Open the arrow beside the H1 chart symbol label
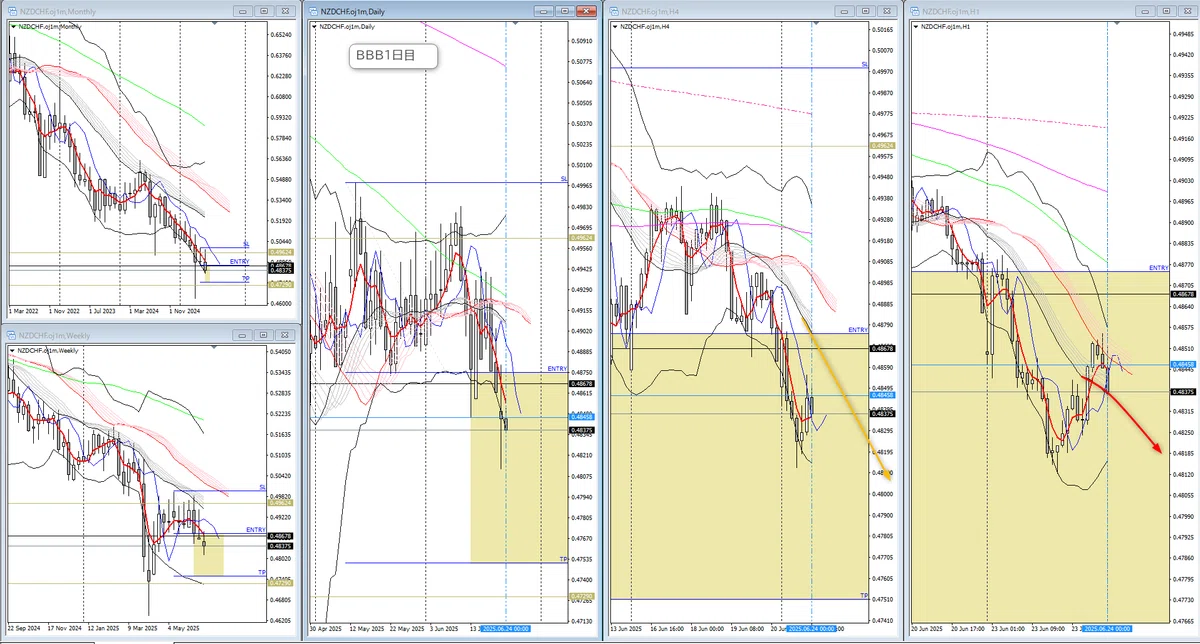This screenshot has width=1200, height=644. point(916,26)
